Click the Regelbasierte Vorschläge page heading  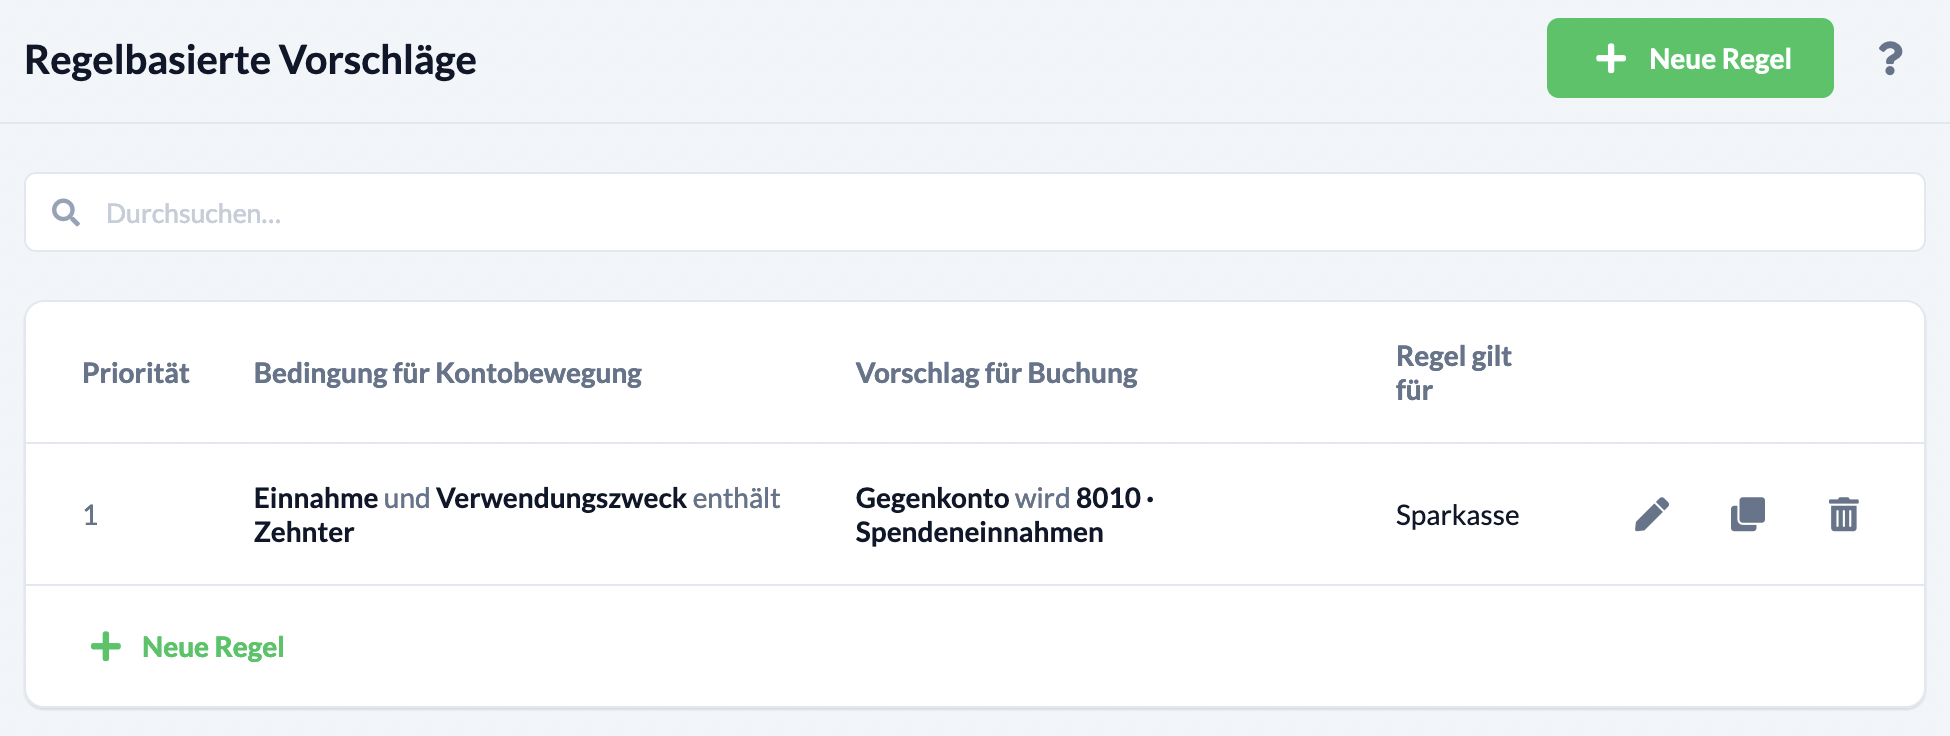(251, 60)
